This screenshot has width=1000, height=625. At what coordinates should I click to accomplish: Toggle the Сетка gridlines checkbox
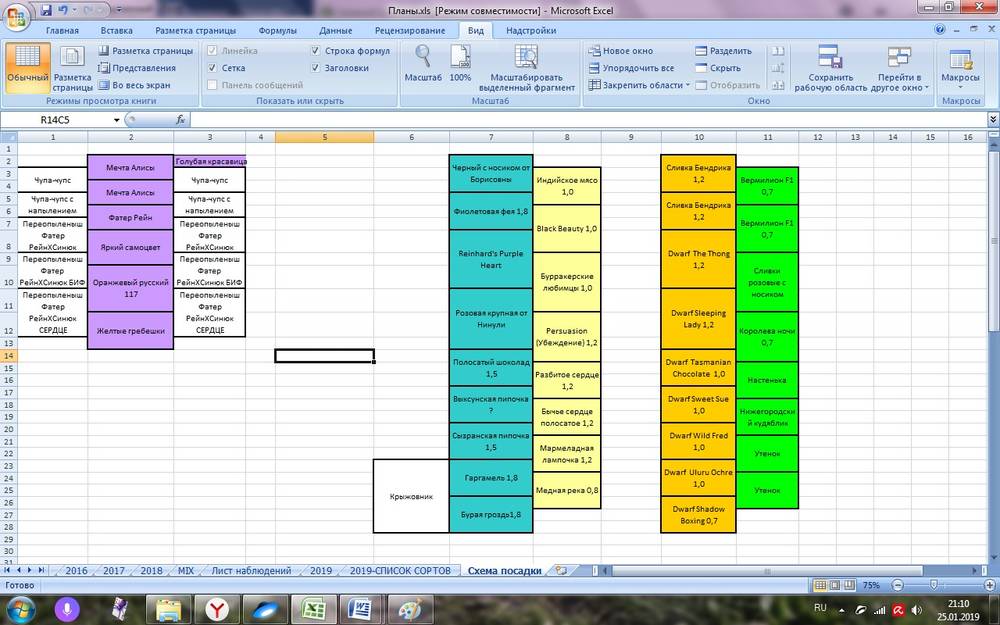click(x=212, y=68)
